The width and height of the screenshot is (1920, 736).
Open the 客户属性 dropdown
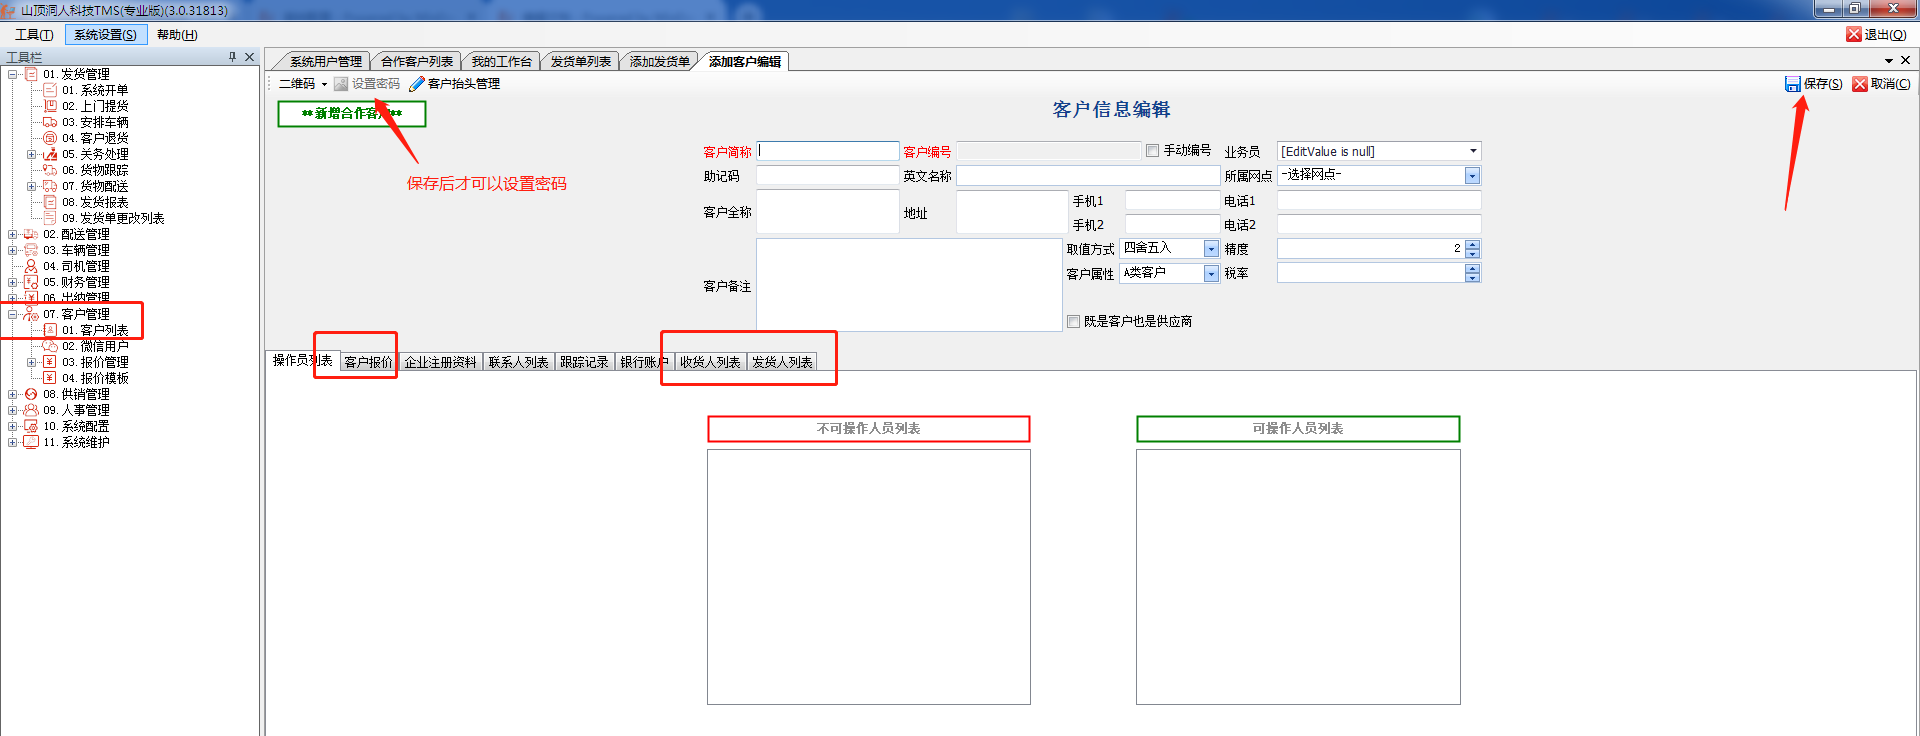click(x=1211, y=273)
